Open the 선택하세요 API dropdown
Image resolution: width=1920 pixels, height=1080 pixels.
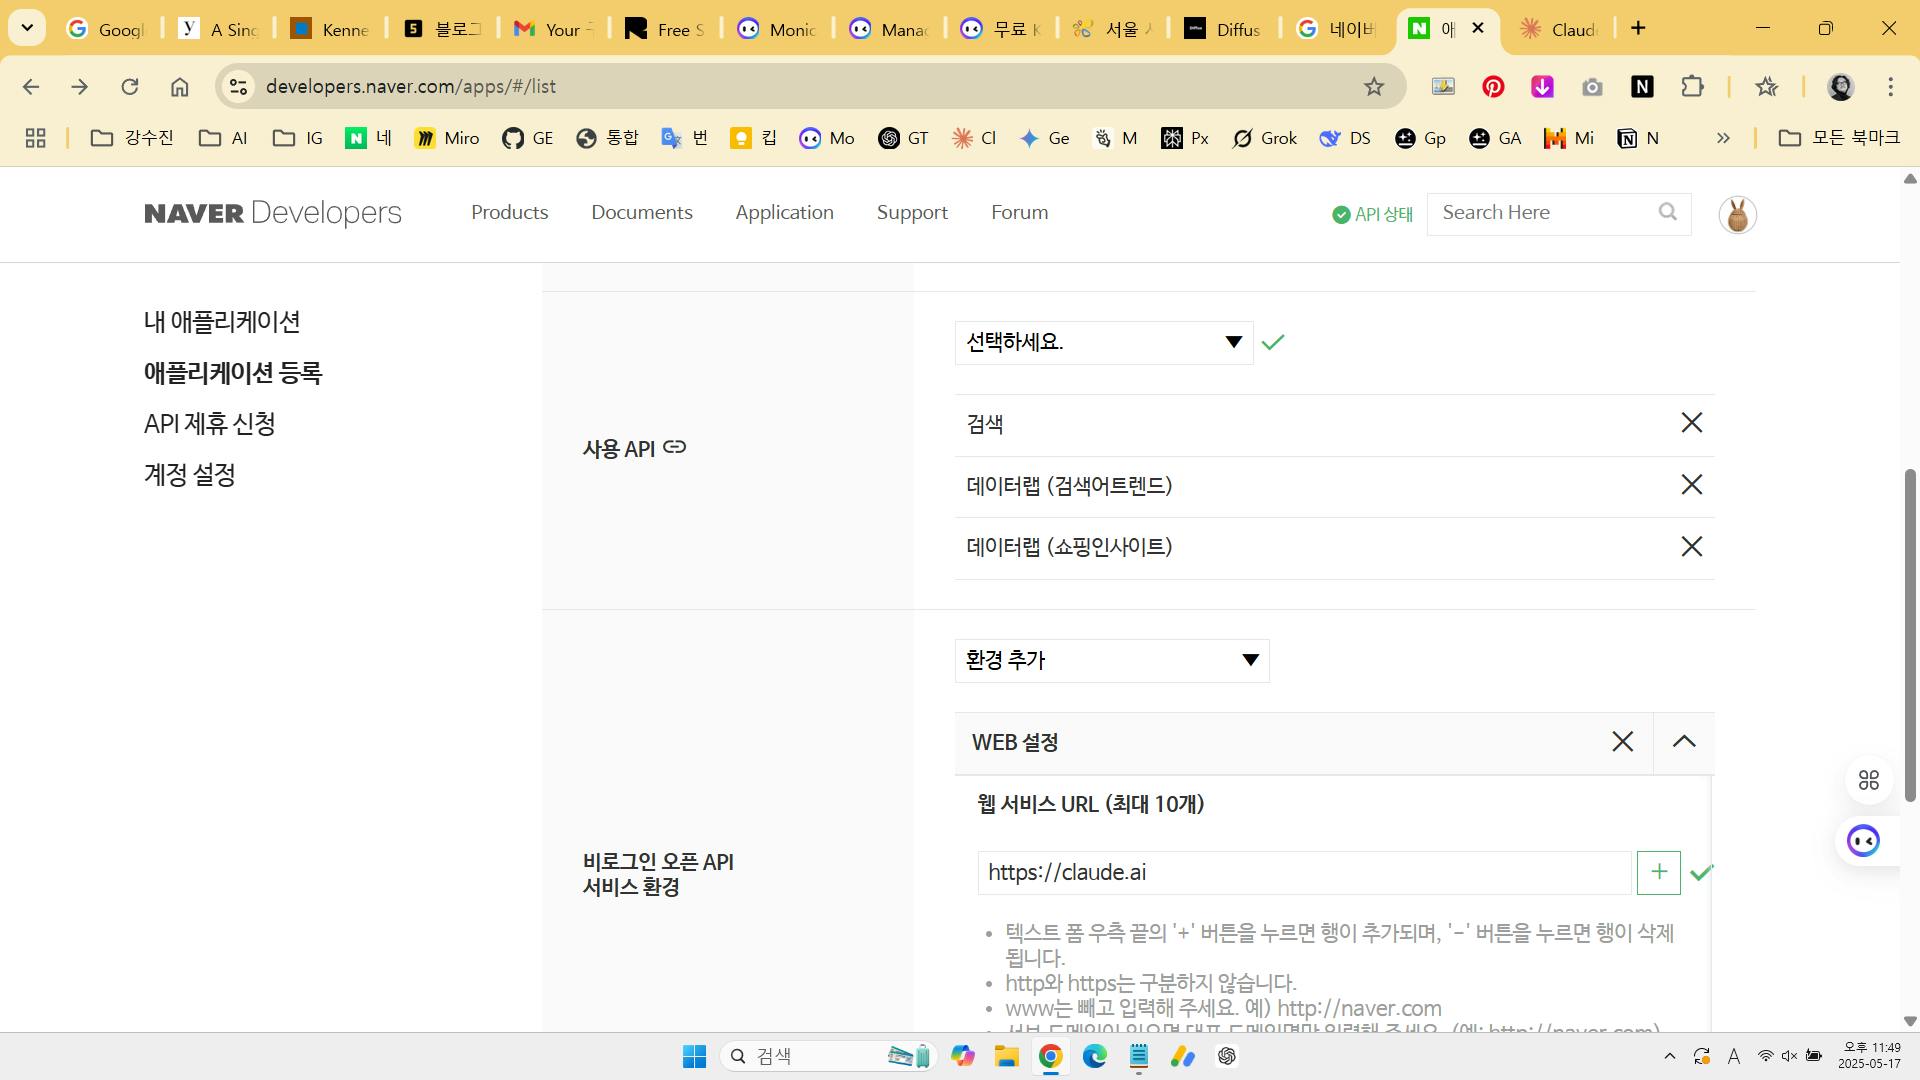pos(1103,343)
